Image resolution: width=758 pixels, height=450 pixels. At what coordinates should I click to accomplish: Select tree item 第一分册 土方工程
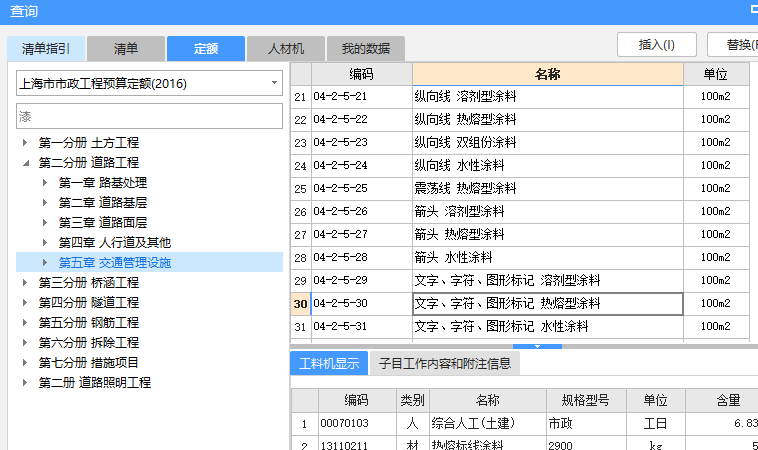88,143
